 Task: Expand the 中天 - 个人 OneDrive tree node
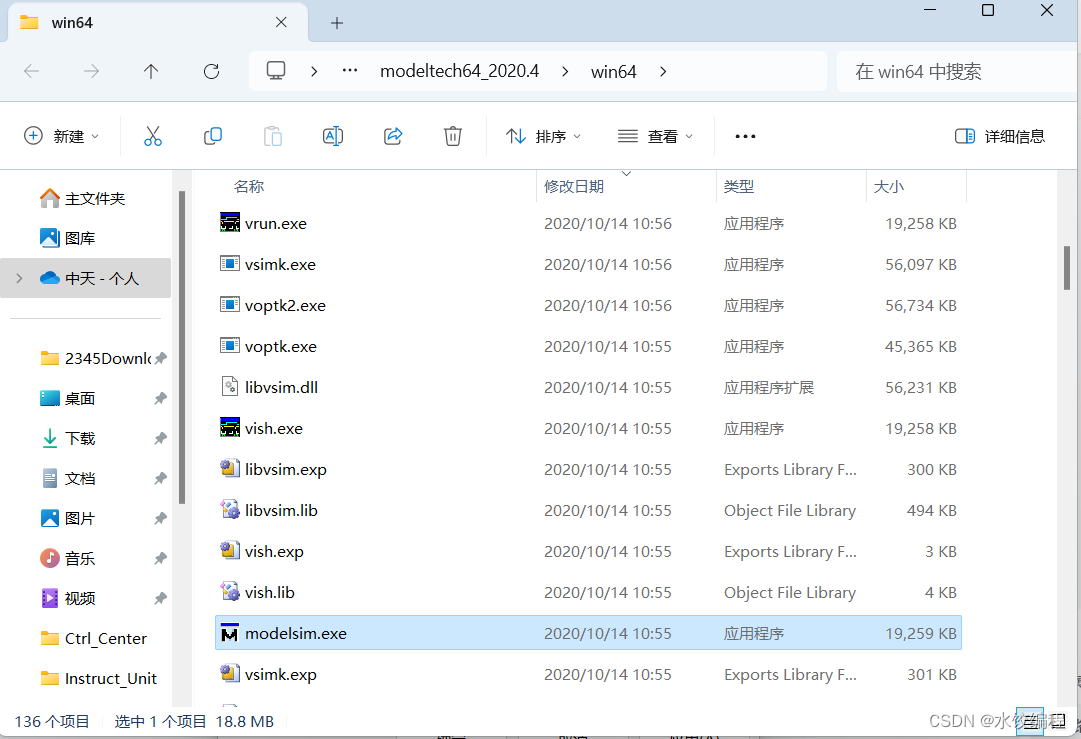[x=19, y=278]
